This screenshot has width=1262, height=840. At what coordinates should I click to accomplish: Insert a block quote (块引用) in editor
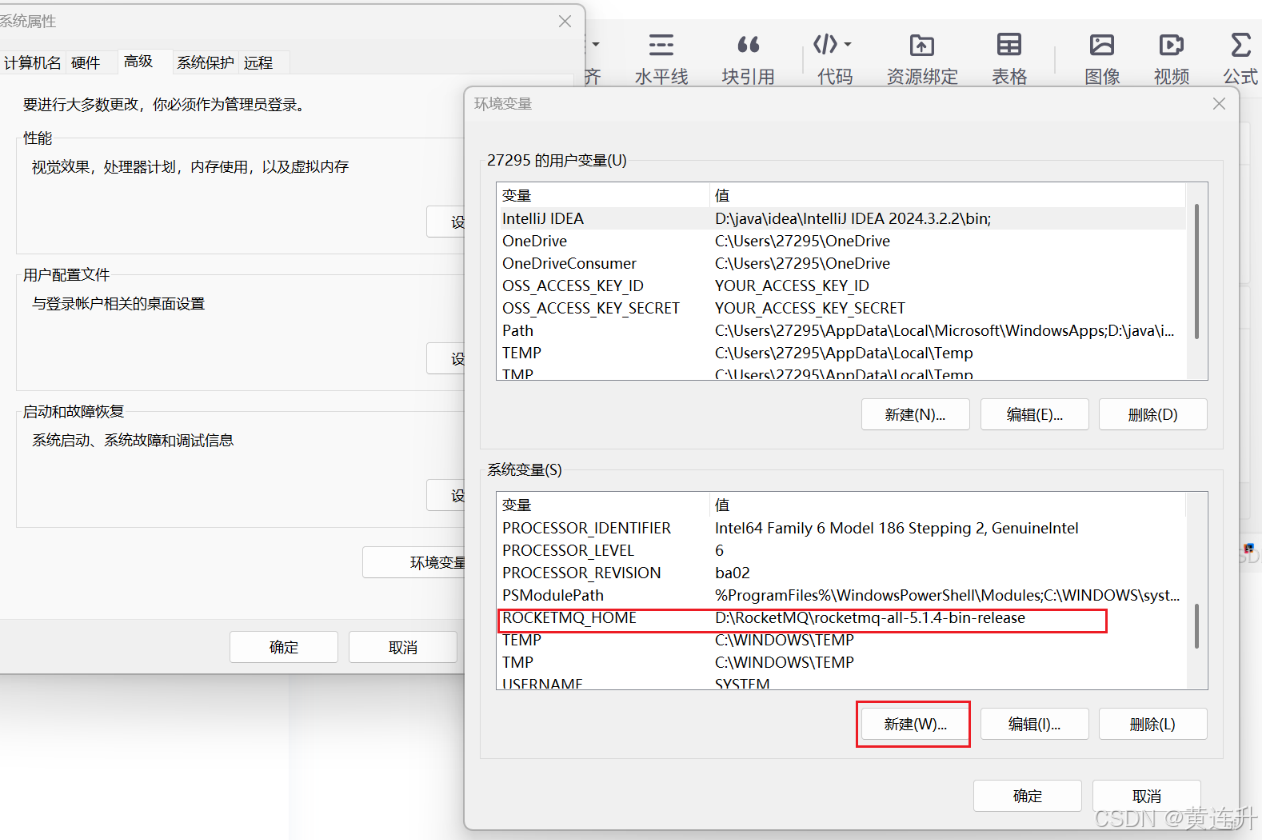748,59
